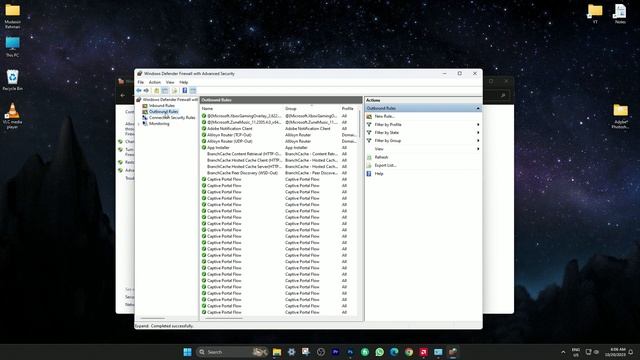
Task: Show hidden icons in the system tray
Action: [x=563, y=352]
